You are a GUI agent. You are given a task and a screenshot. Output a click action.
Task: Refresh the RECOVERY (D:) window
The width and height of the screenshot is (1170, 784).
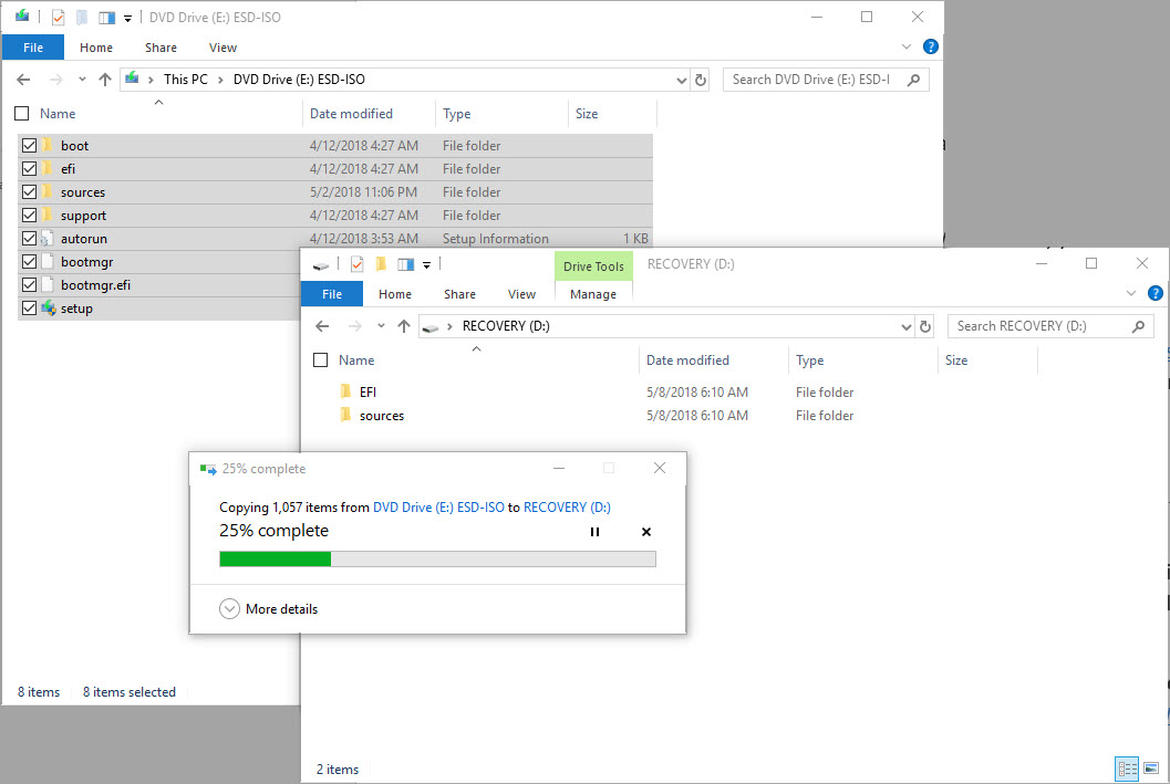[x=924, y=326]
